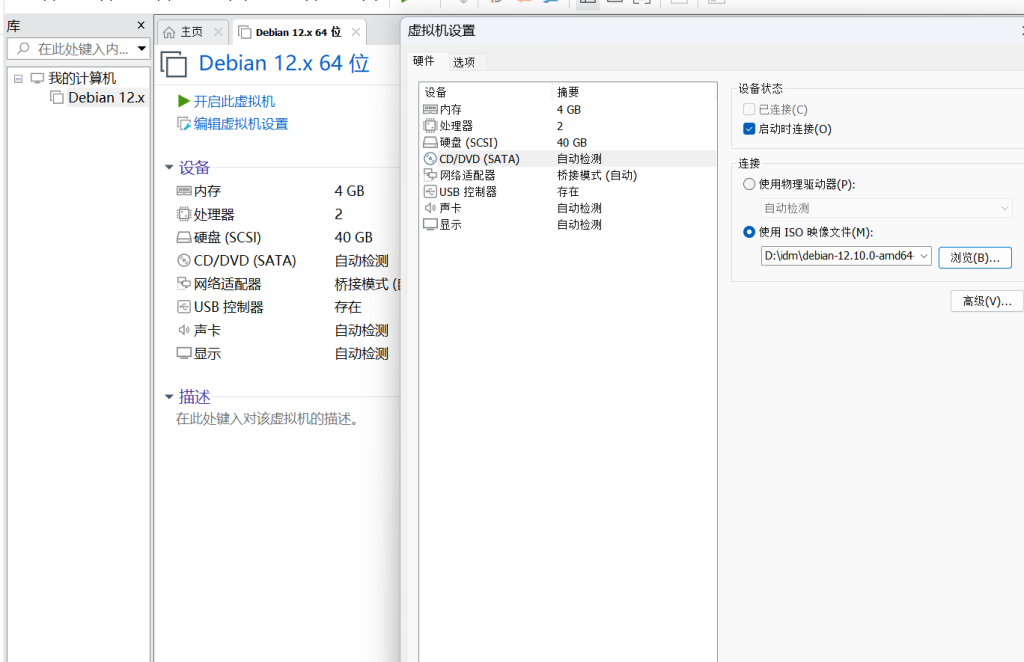The height and width of the screenshot is (662, 1024).
Task: Choose the 使用物理驱动器 radio button
Action: pyautogui.click(x=749, y=184)
